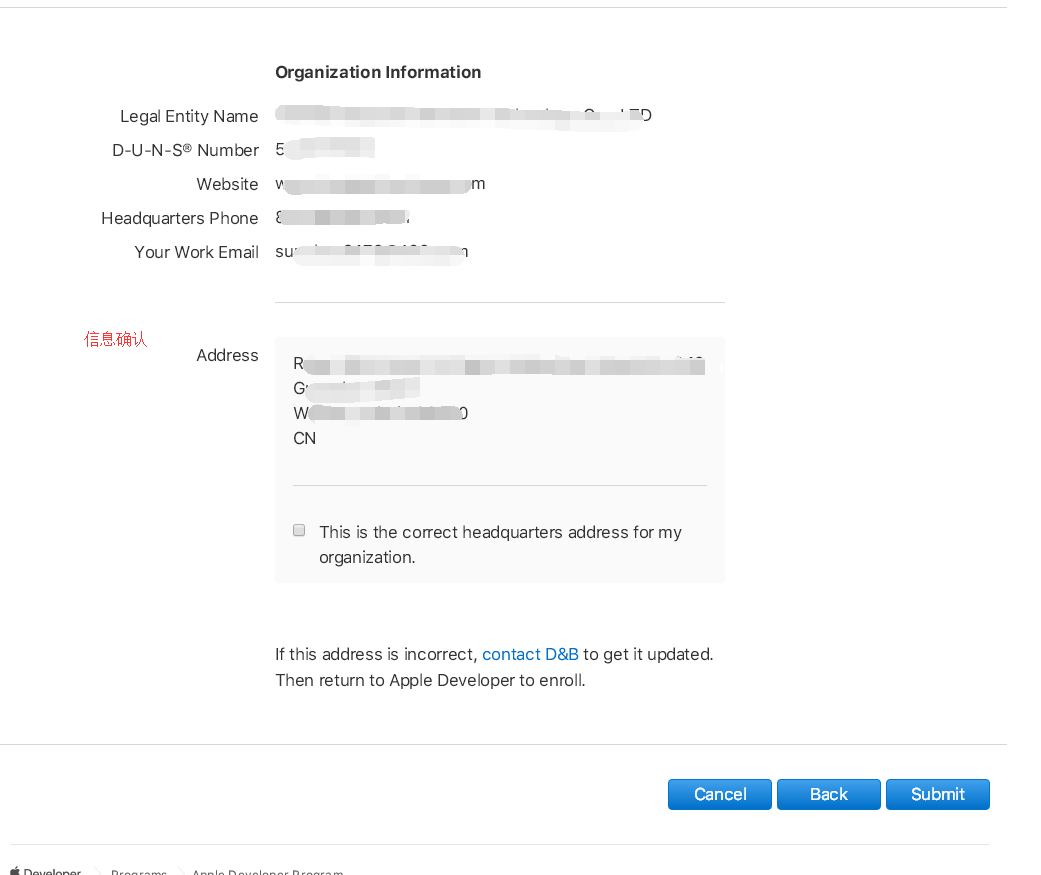Click the blurred Legal Entity Name value
The image size is (1041, 875).
[x=462, y=116]
